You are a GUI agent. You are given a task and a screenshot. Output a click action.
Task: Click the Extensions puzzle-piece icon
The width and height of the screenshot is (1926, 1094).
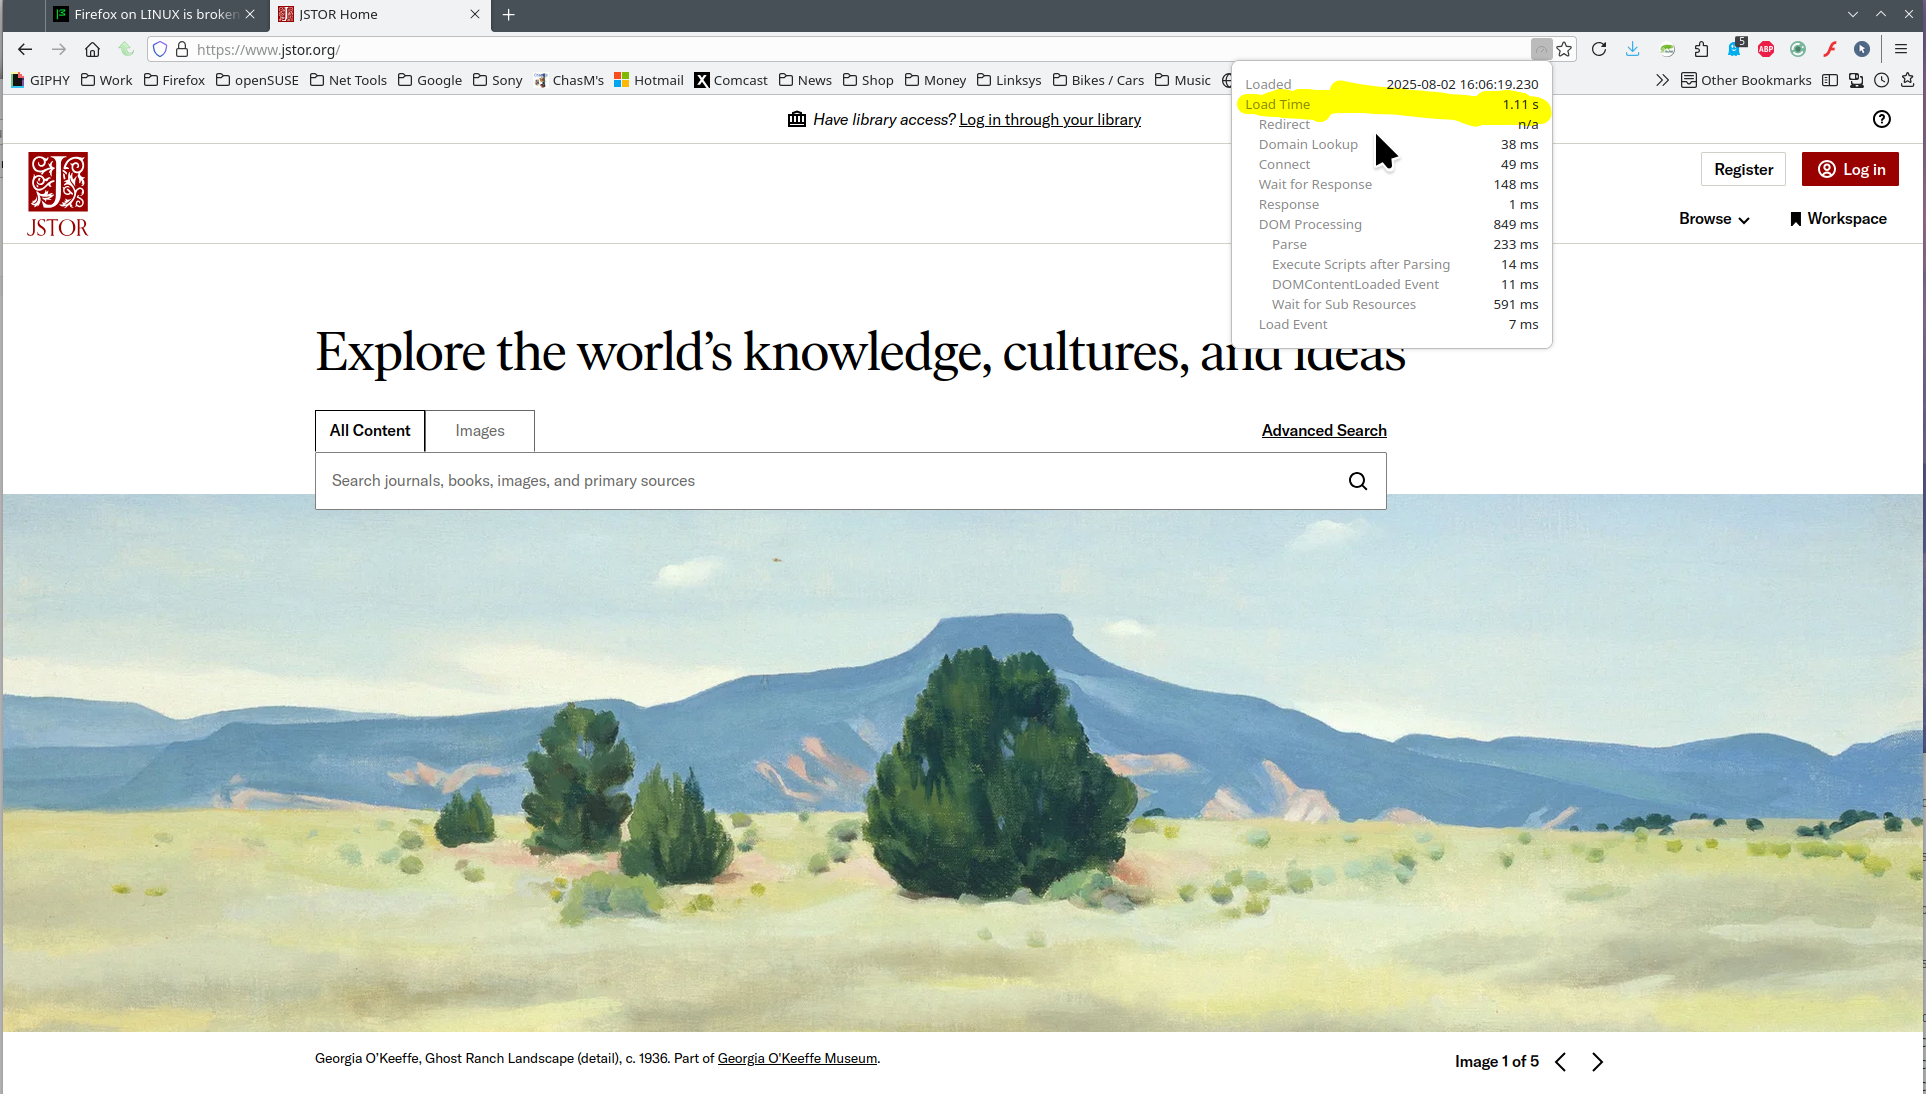coord(1701,49)
